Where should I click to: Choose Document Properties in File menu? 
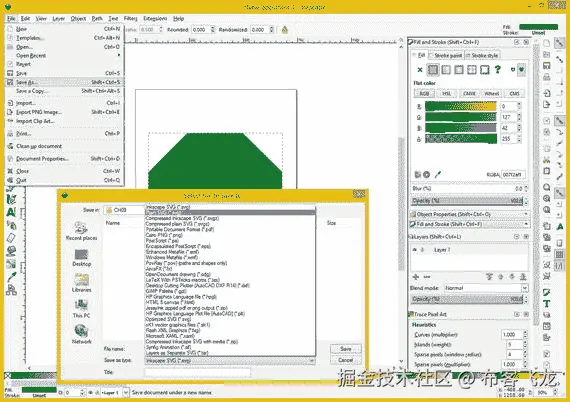(65, 159)
